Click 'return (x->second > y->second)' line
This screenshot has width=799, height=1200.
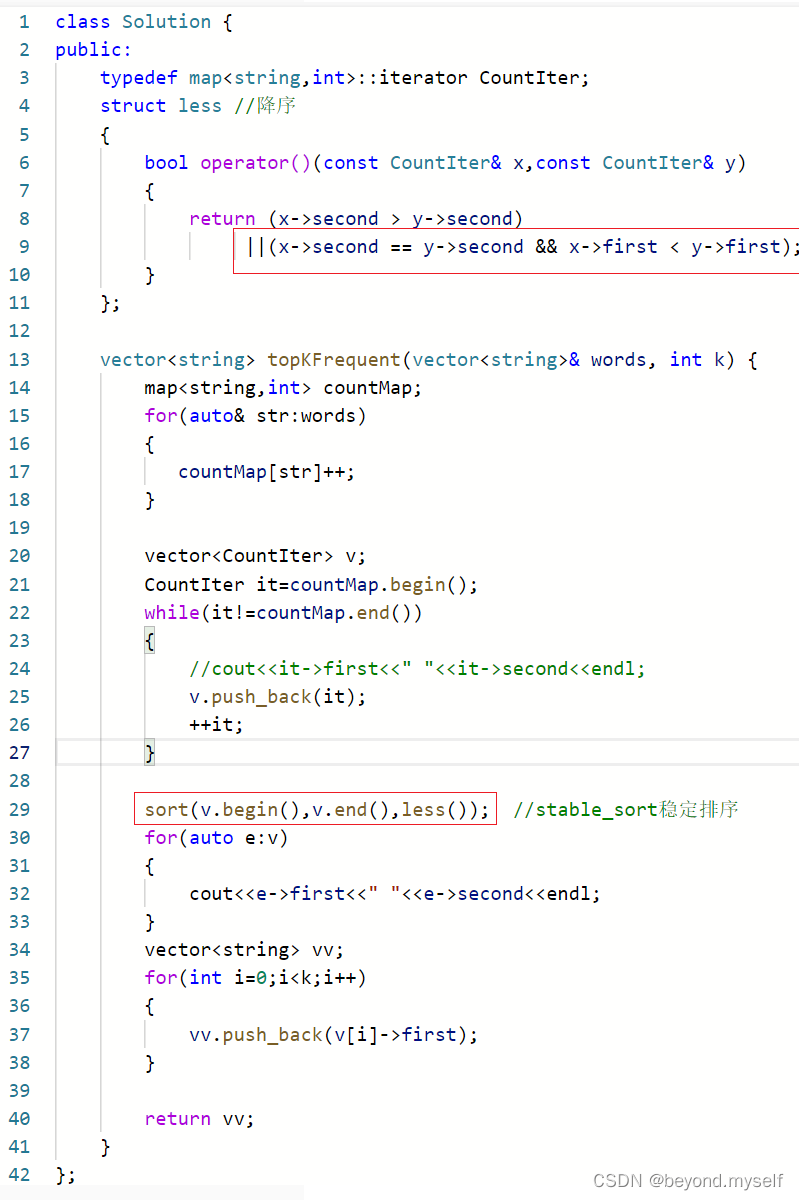(356, 218)
